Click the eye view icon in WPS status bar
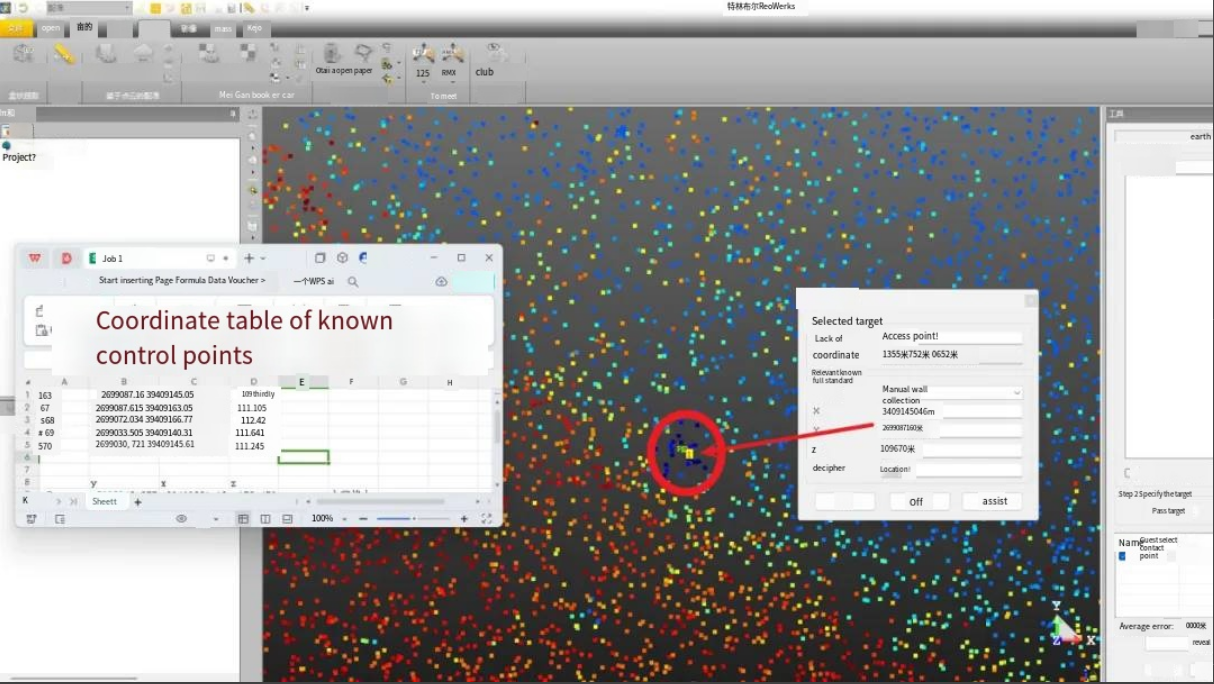Image resolution: width=1214 pixels, height=684 pixels. (181, 519)
